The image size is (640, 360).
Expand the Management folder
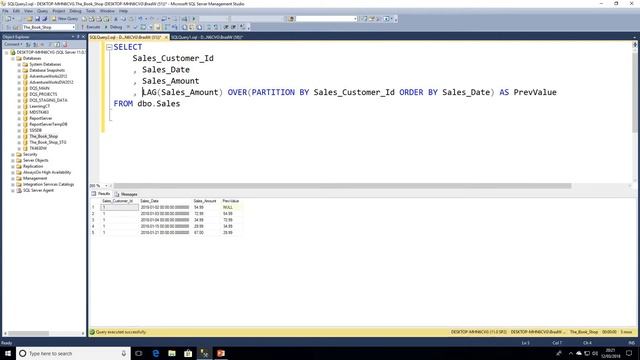click(13, 178)
